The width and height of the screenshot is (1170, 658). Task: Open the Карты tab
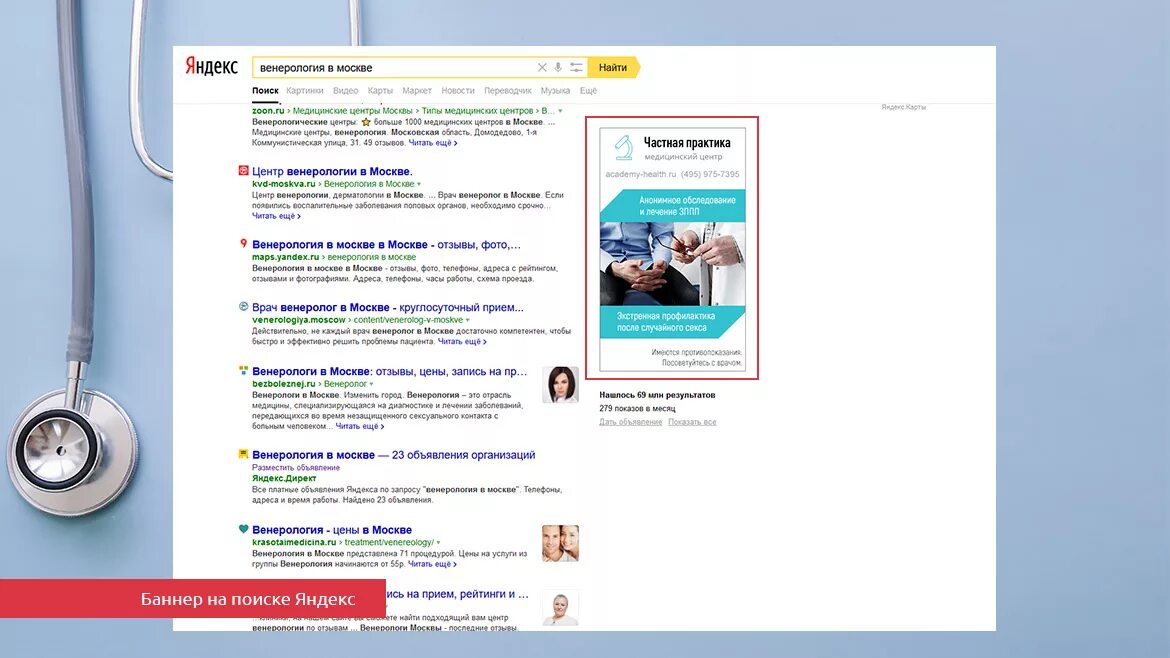380,90
